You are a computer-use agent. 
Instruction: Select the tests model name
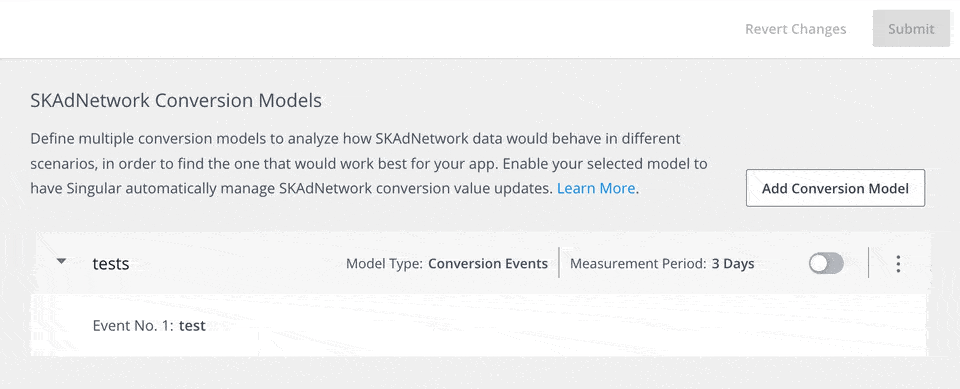tap(111, 263)
